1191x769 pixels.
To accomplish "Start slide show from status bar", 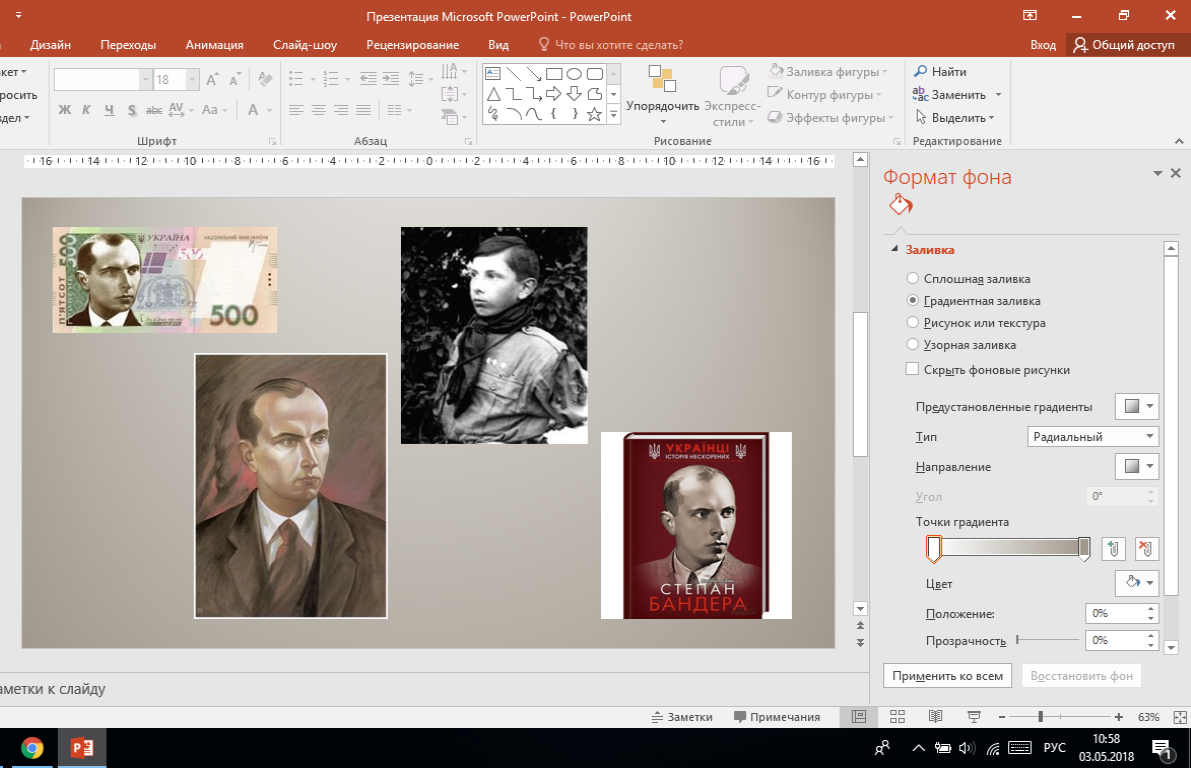I will pyautogui.click(x=974, y=717).
